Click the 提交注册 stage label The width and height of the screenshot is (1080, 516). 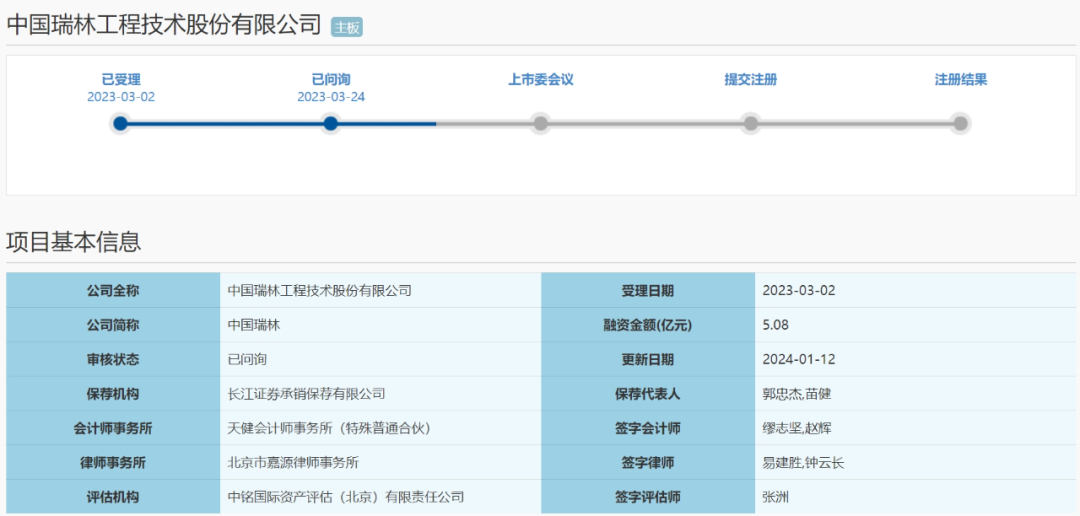click(751, 80)
